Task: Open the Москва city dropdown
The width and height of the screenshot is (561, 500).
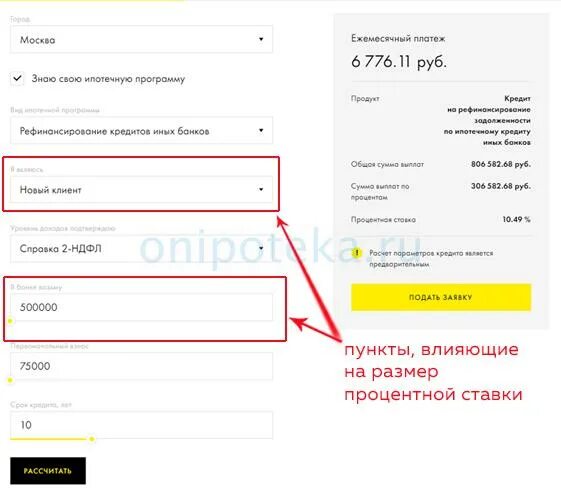Action: (141, 39)
